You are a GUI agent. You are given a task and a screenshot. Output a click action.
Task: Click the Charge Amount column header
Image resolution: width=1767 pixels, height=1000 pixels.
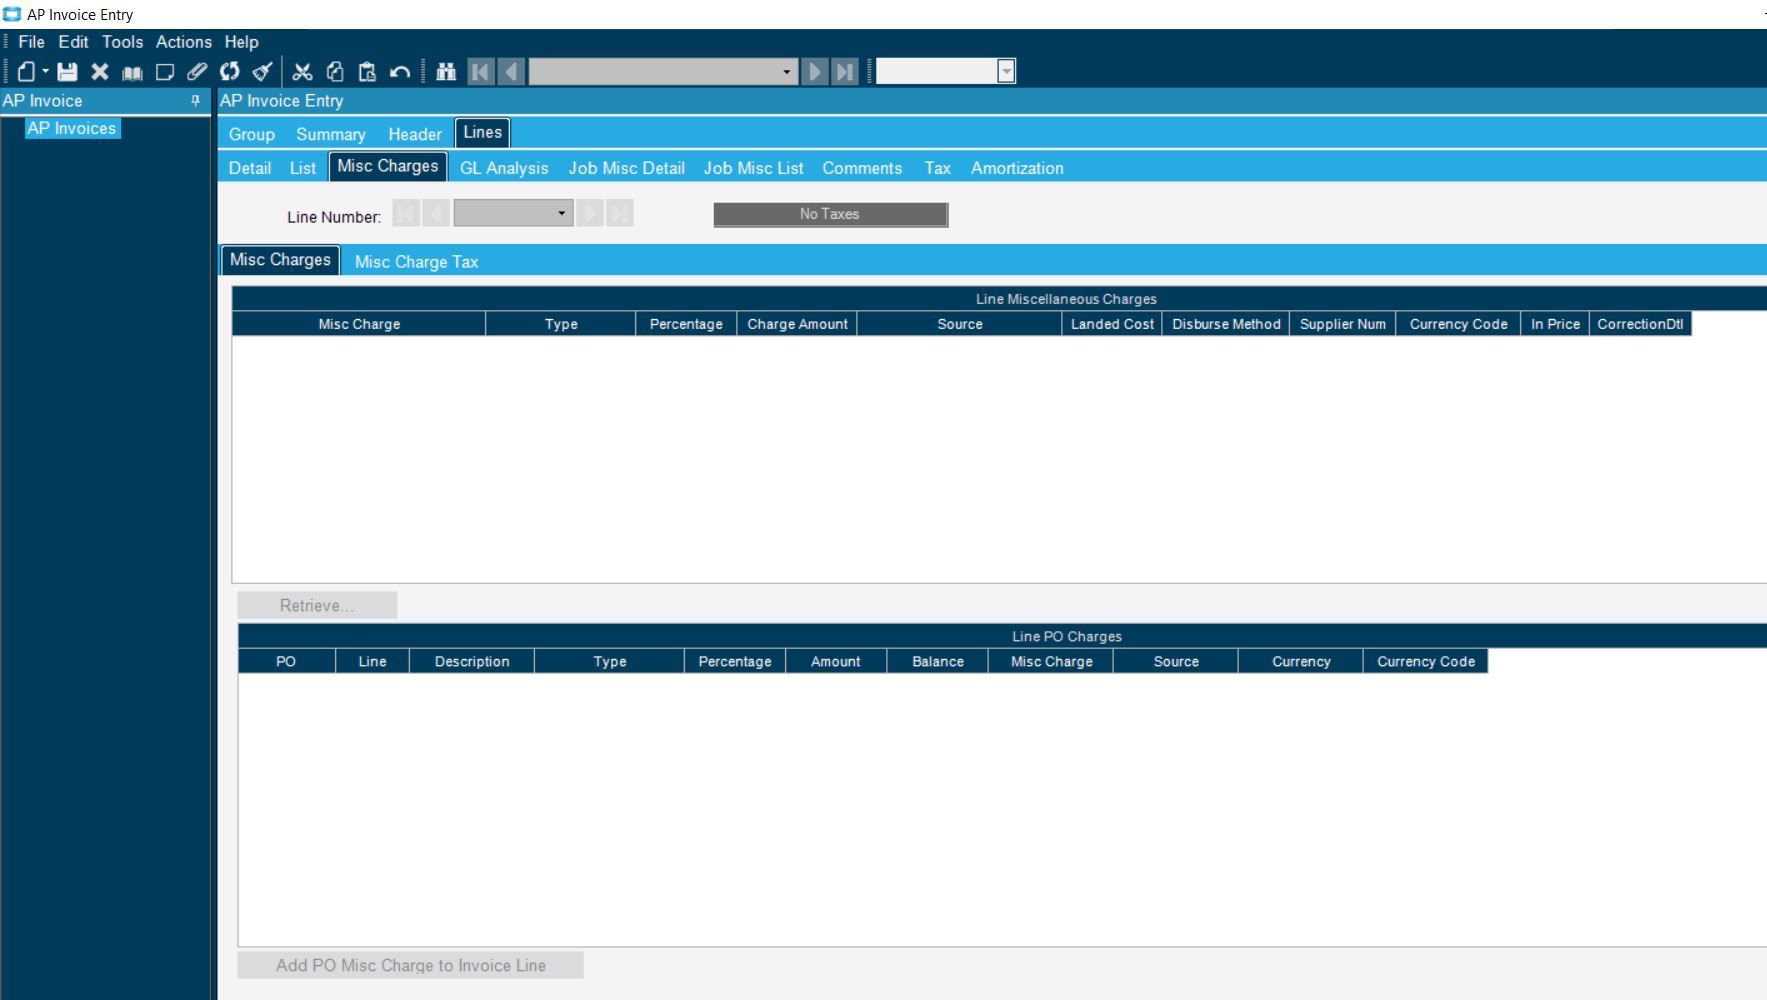[x=797, y=324]
